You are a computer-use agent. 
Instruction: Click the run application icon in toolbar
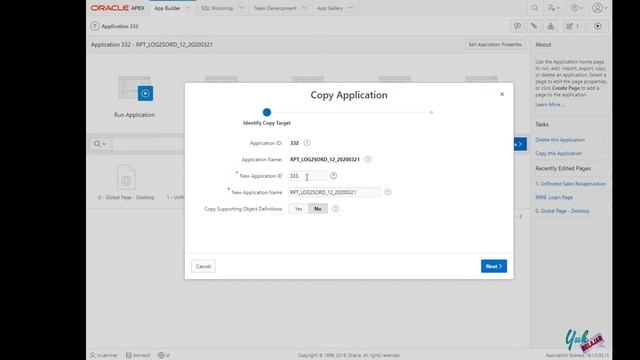(598, 26)
